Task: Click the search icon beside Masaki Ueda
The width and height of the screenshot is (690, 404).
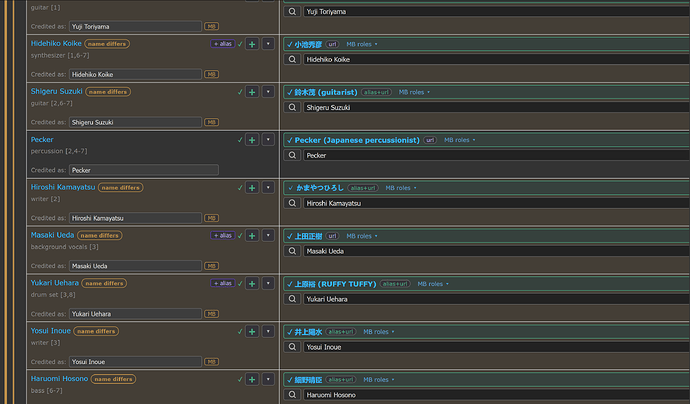Action: pos(292,251)
